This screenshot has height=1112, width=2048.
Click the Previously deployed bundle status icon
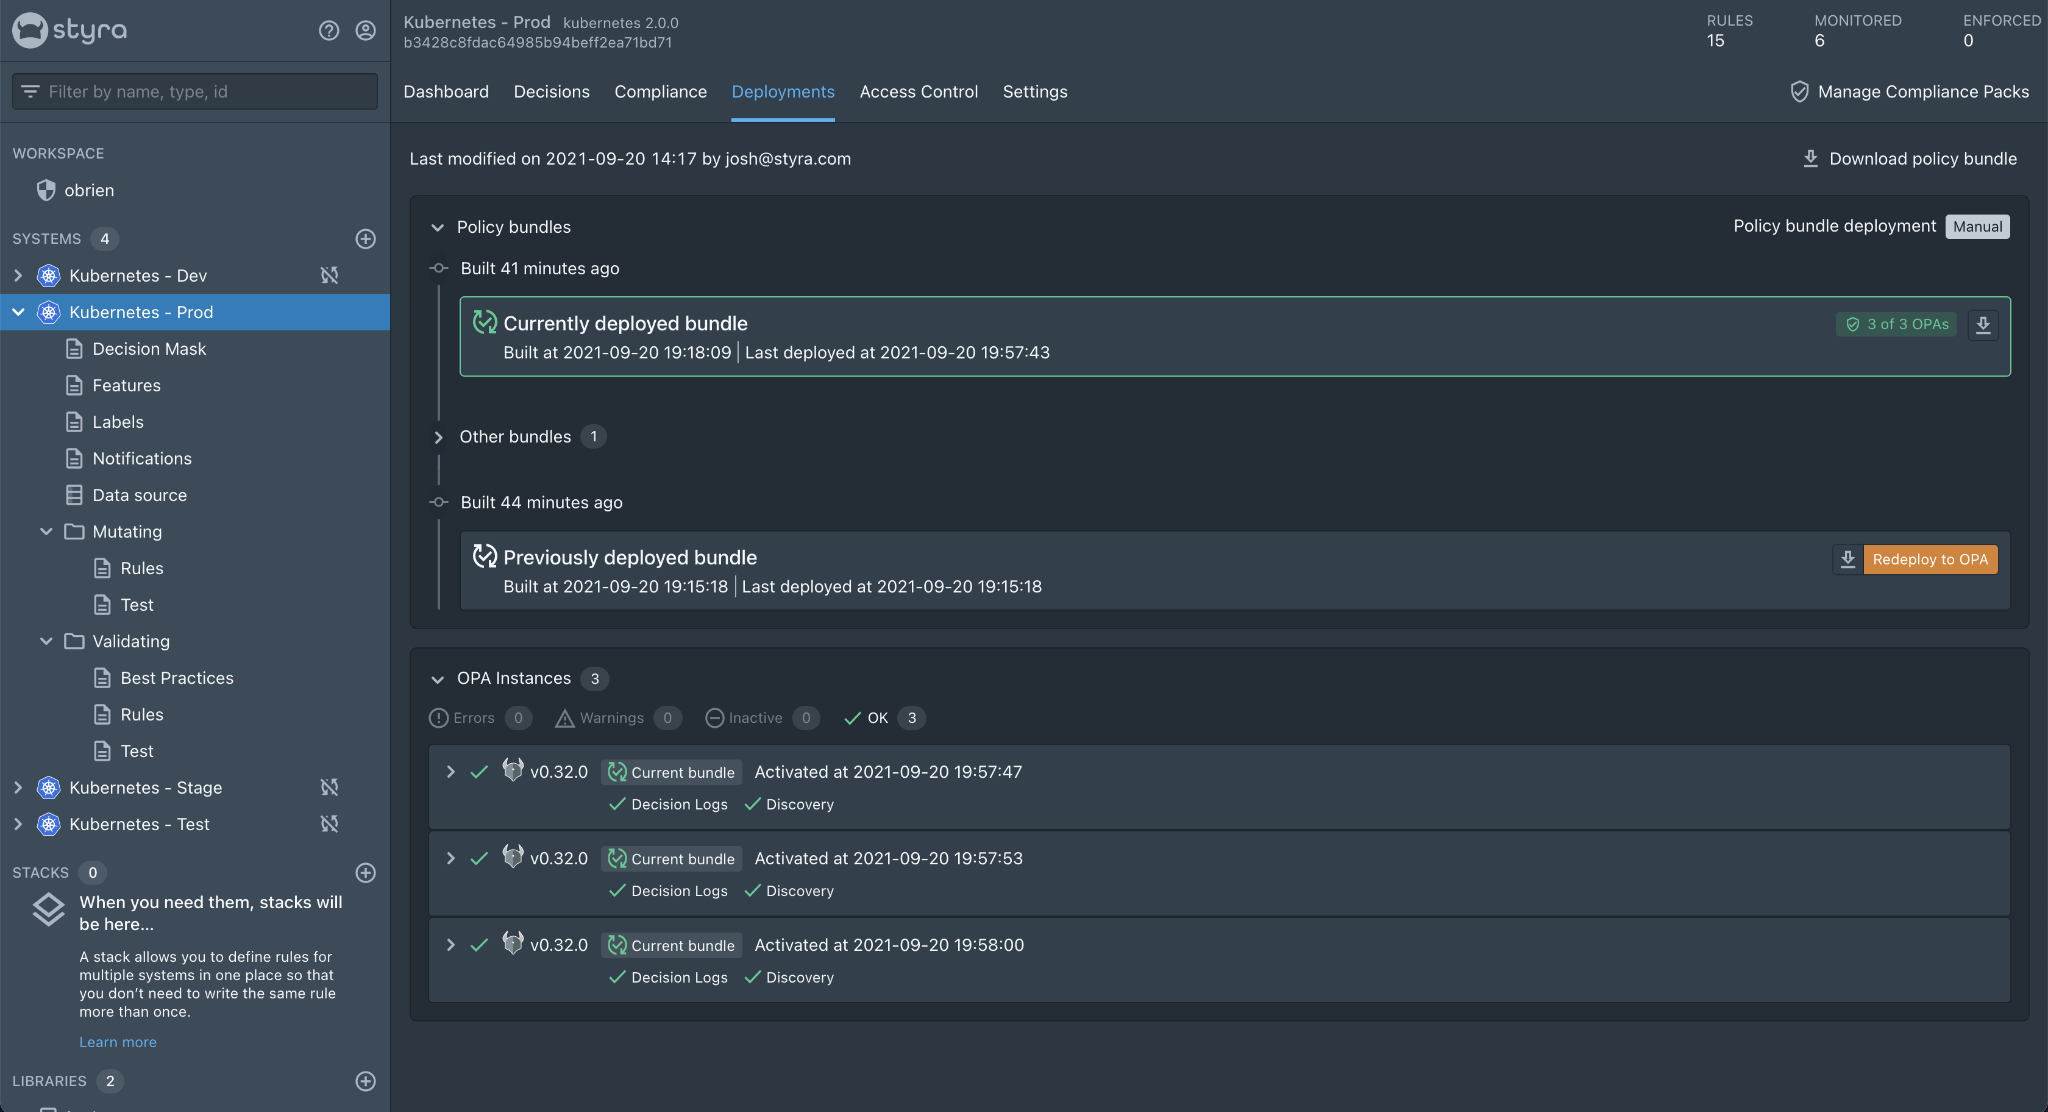tap(485, 556)
